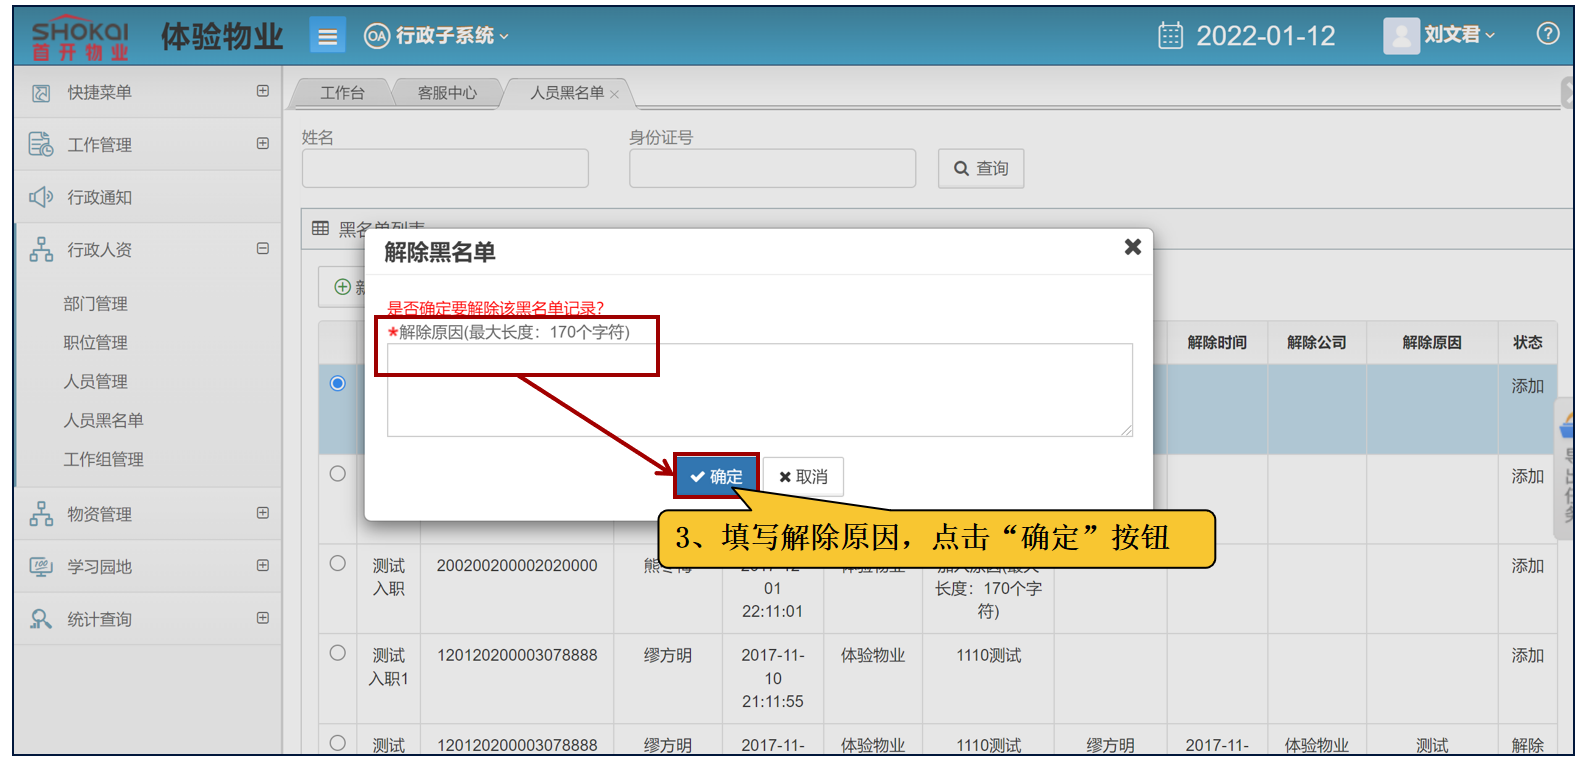Open 职位管理 submenu item
The image size is (1588, 769).
95,342
